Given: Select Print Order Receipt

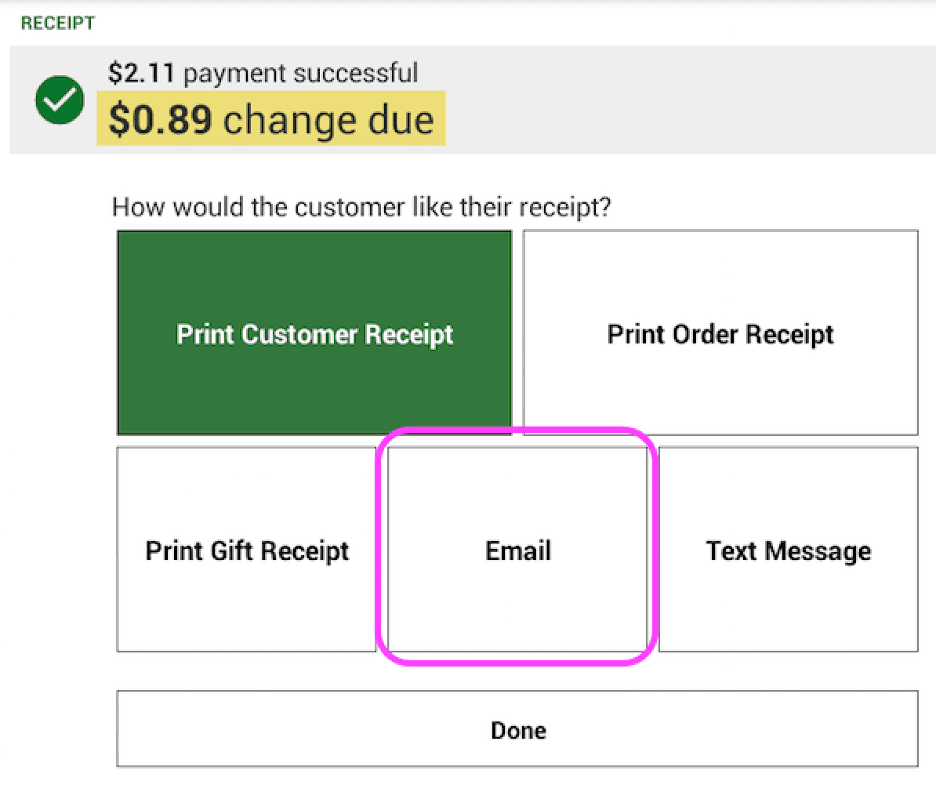Looking at the screenshot, I should pos(720,334).
